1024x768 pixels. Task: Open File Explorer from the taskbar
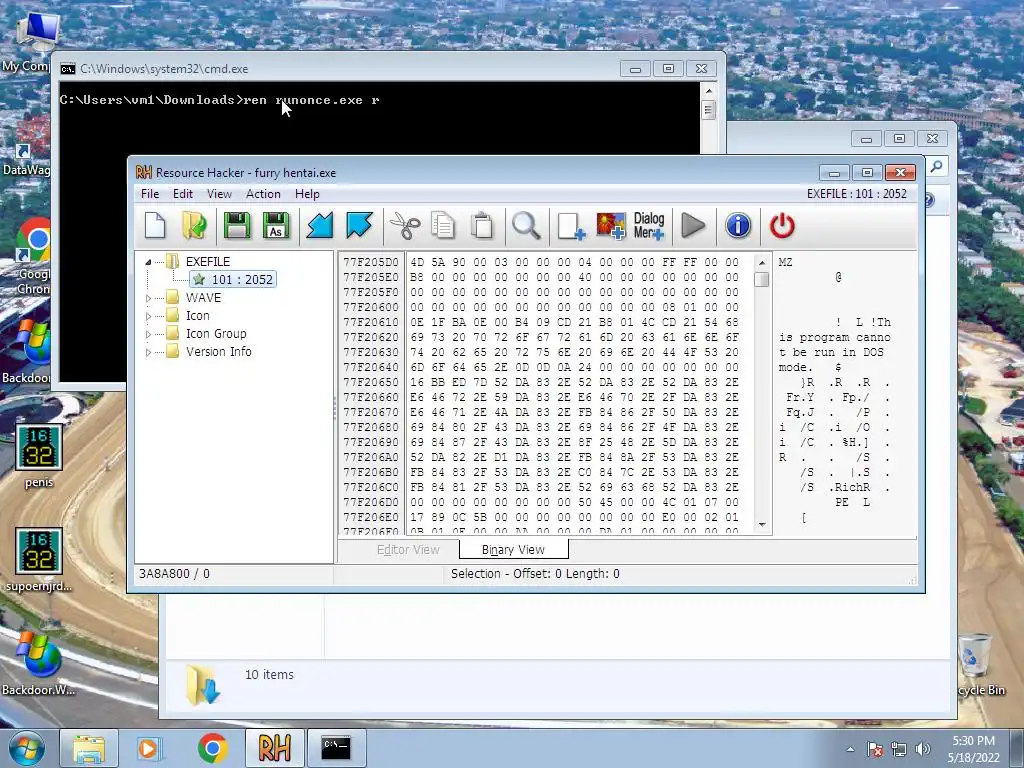pyautogui.click(x=89, y=748)
